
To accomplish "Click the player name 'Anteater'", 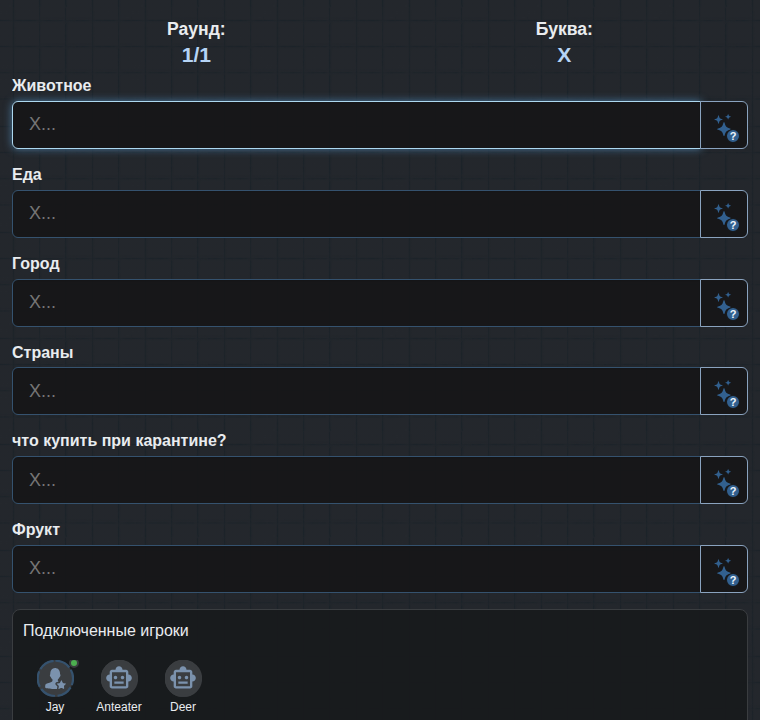I will 119,707.
